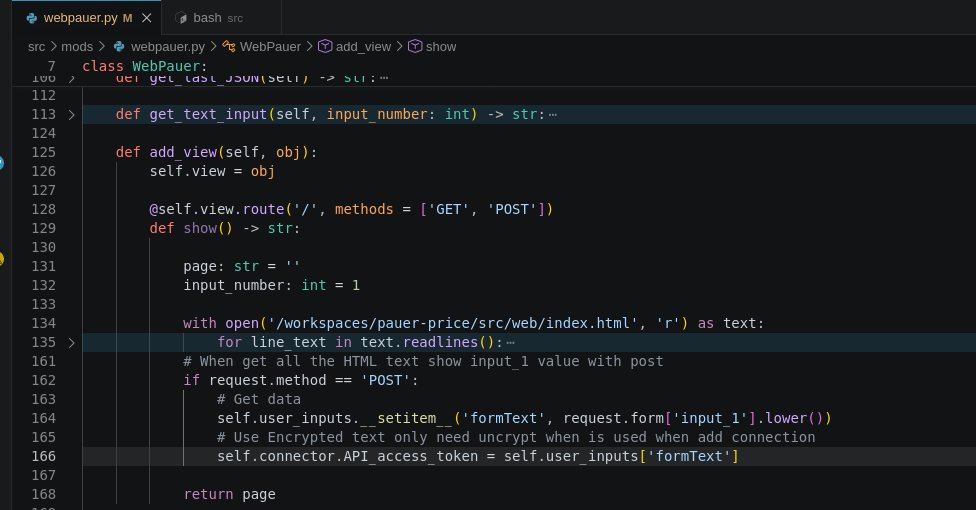Click the Python file icon in webpauer.py tab
This screenshot has height=510, width=976.
click(32, 18)
